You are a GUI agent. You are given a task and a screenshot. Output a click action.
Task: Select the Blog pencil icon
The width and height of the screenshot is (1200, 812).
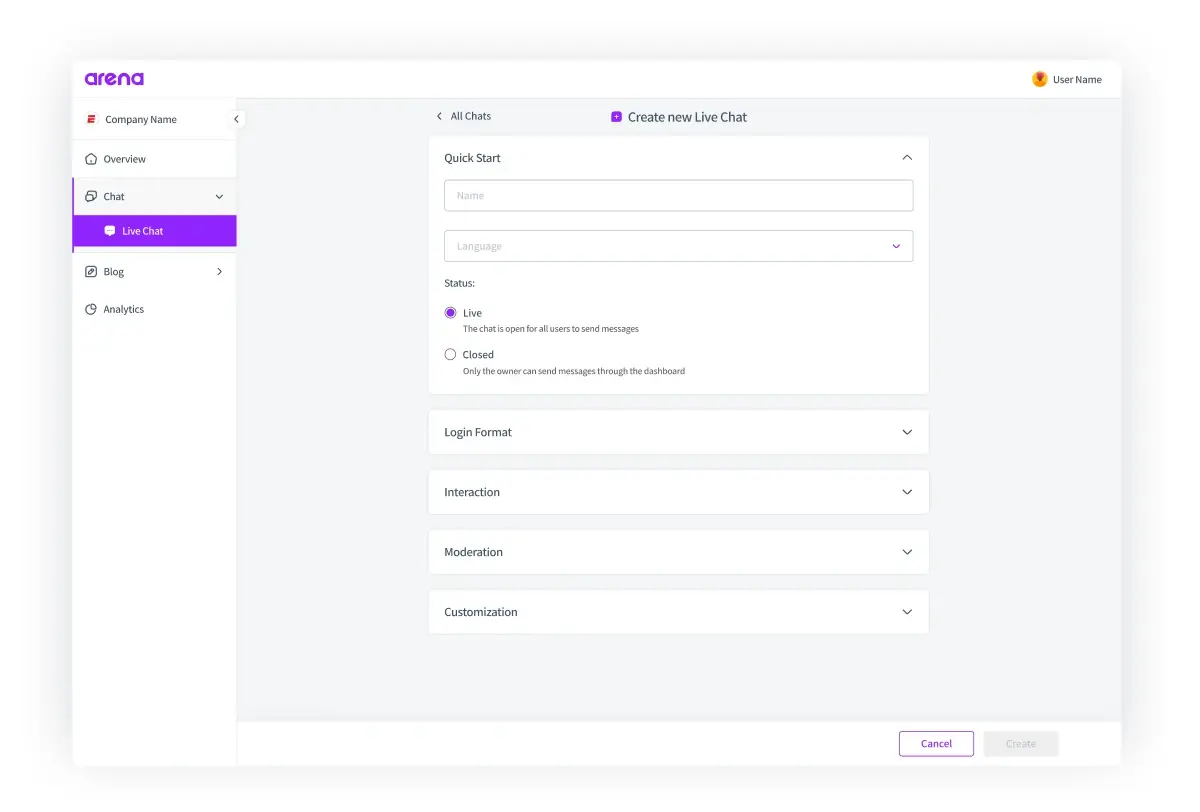click(x=91, y=271)
